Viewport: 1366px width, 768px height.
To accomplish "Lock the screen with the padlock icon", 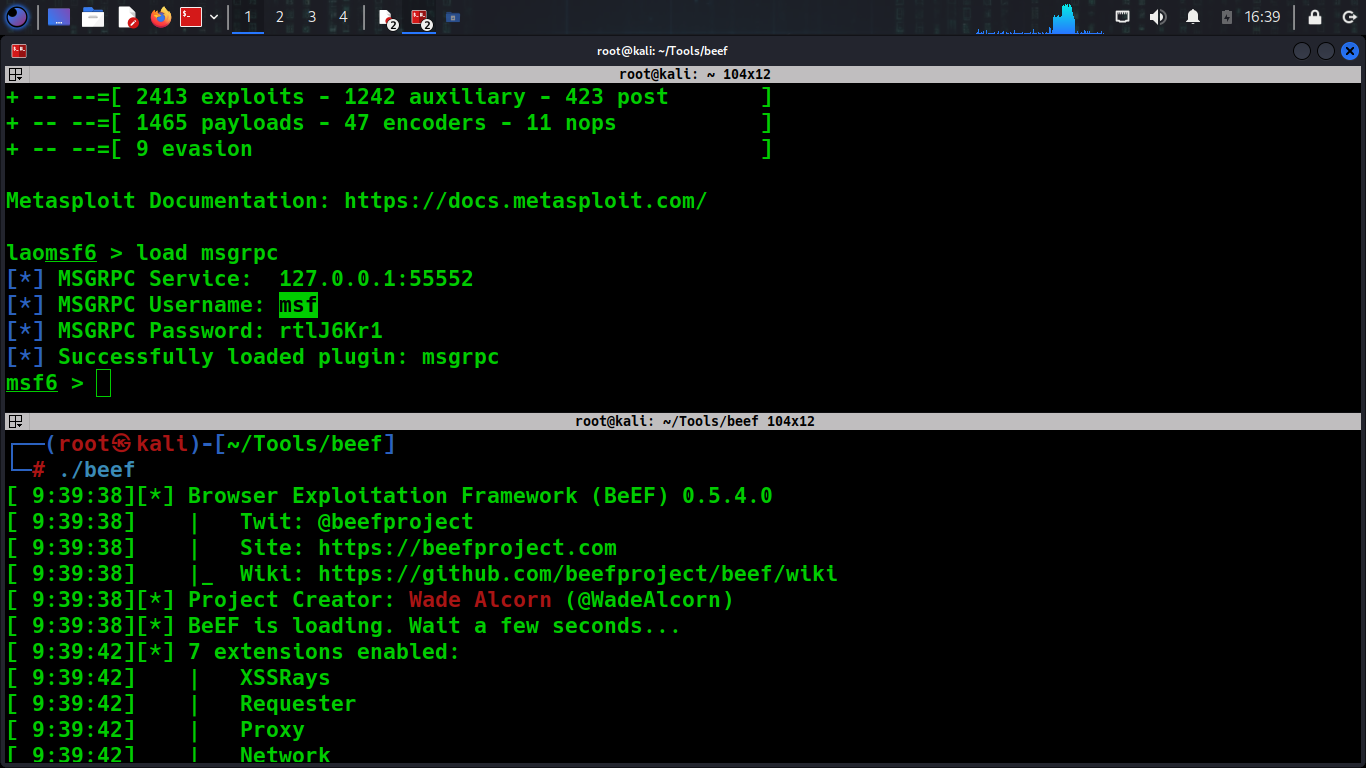I will click(1315, 17).
